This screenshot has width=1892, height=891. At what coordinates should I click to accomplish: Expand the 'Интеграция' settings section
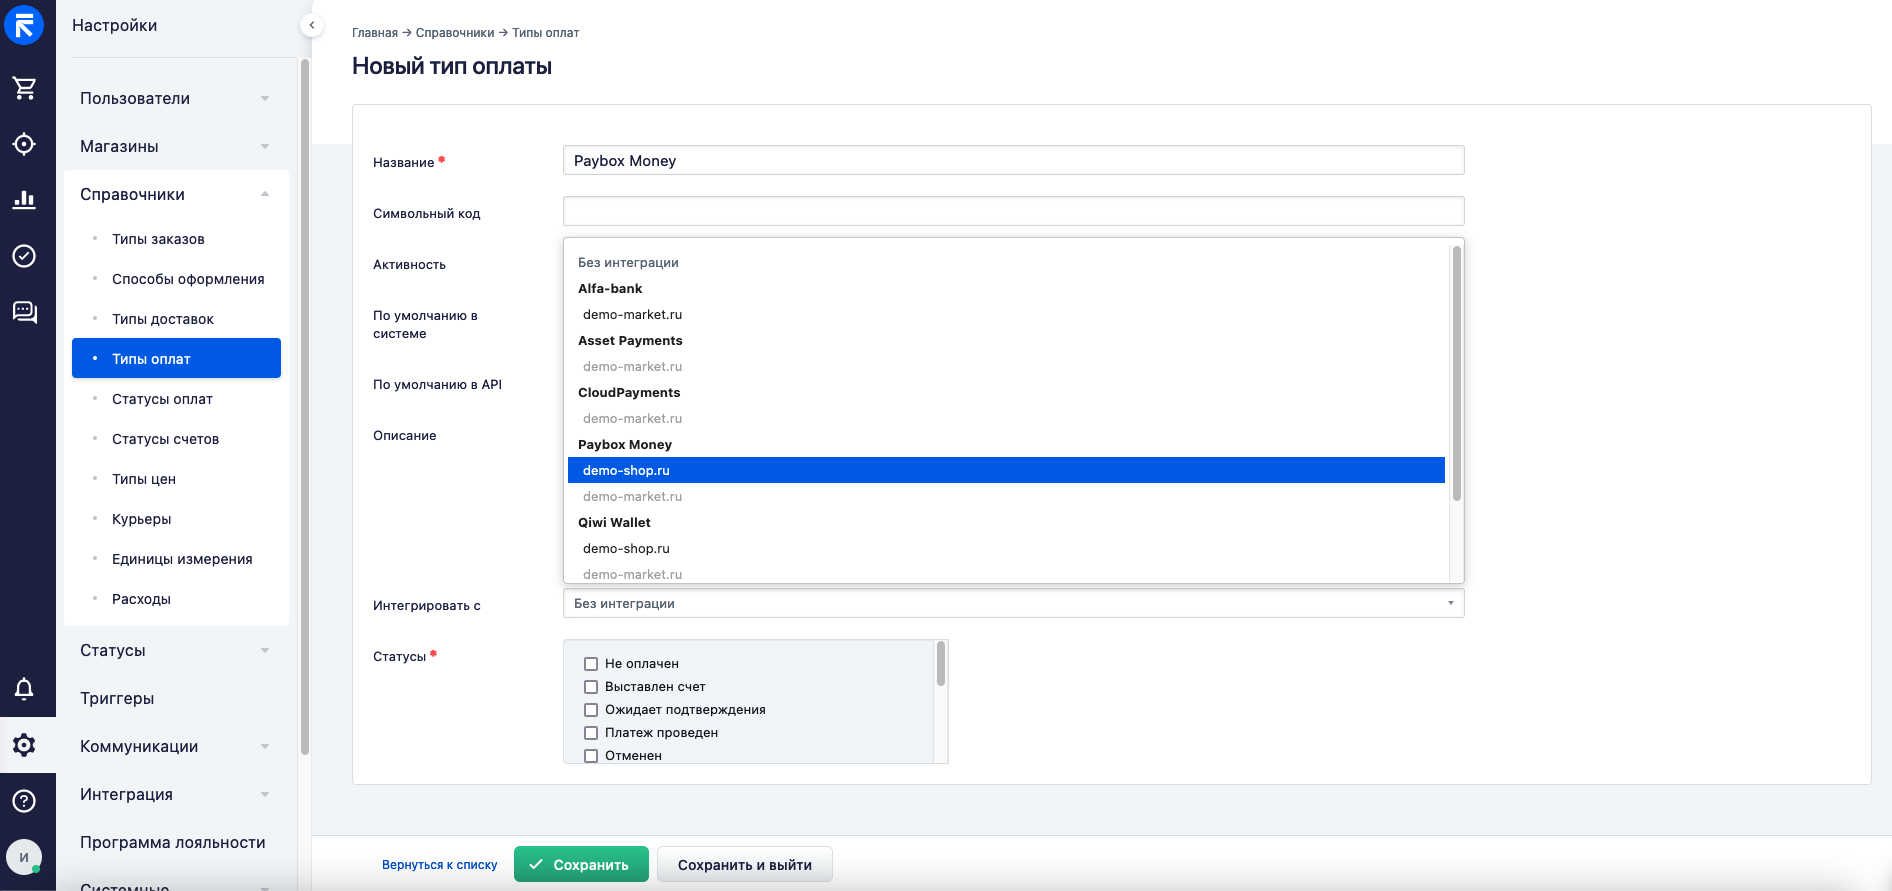(176, 794)
